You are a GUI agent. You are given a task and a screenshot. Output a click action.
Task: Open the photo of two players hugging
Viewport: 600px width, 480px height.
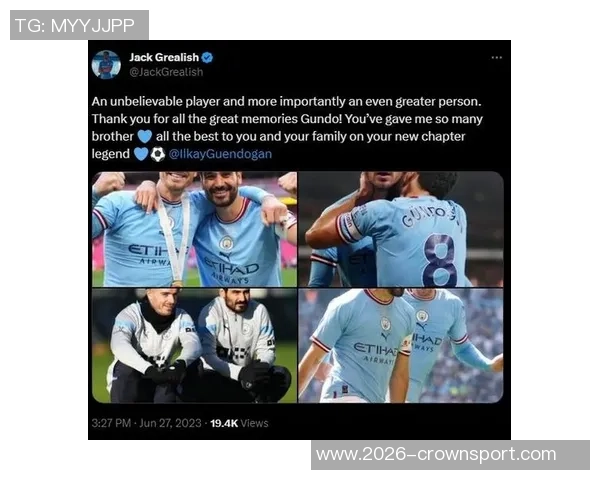click(194, 229)
